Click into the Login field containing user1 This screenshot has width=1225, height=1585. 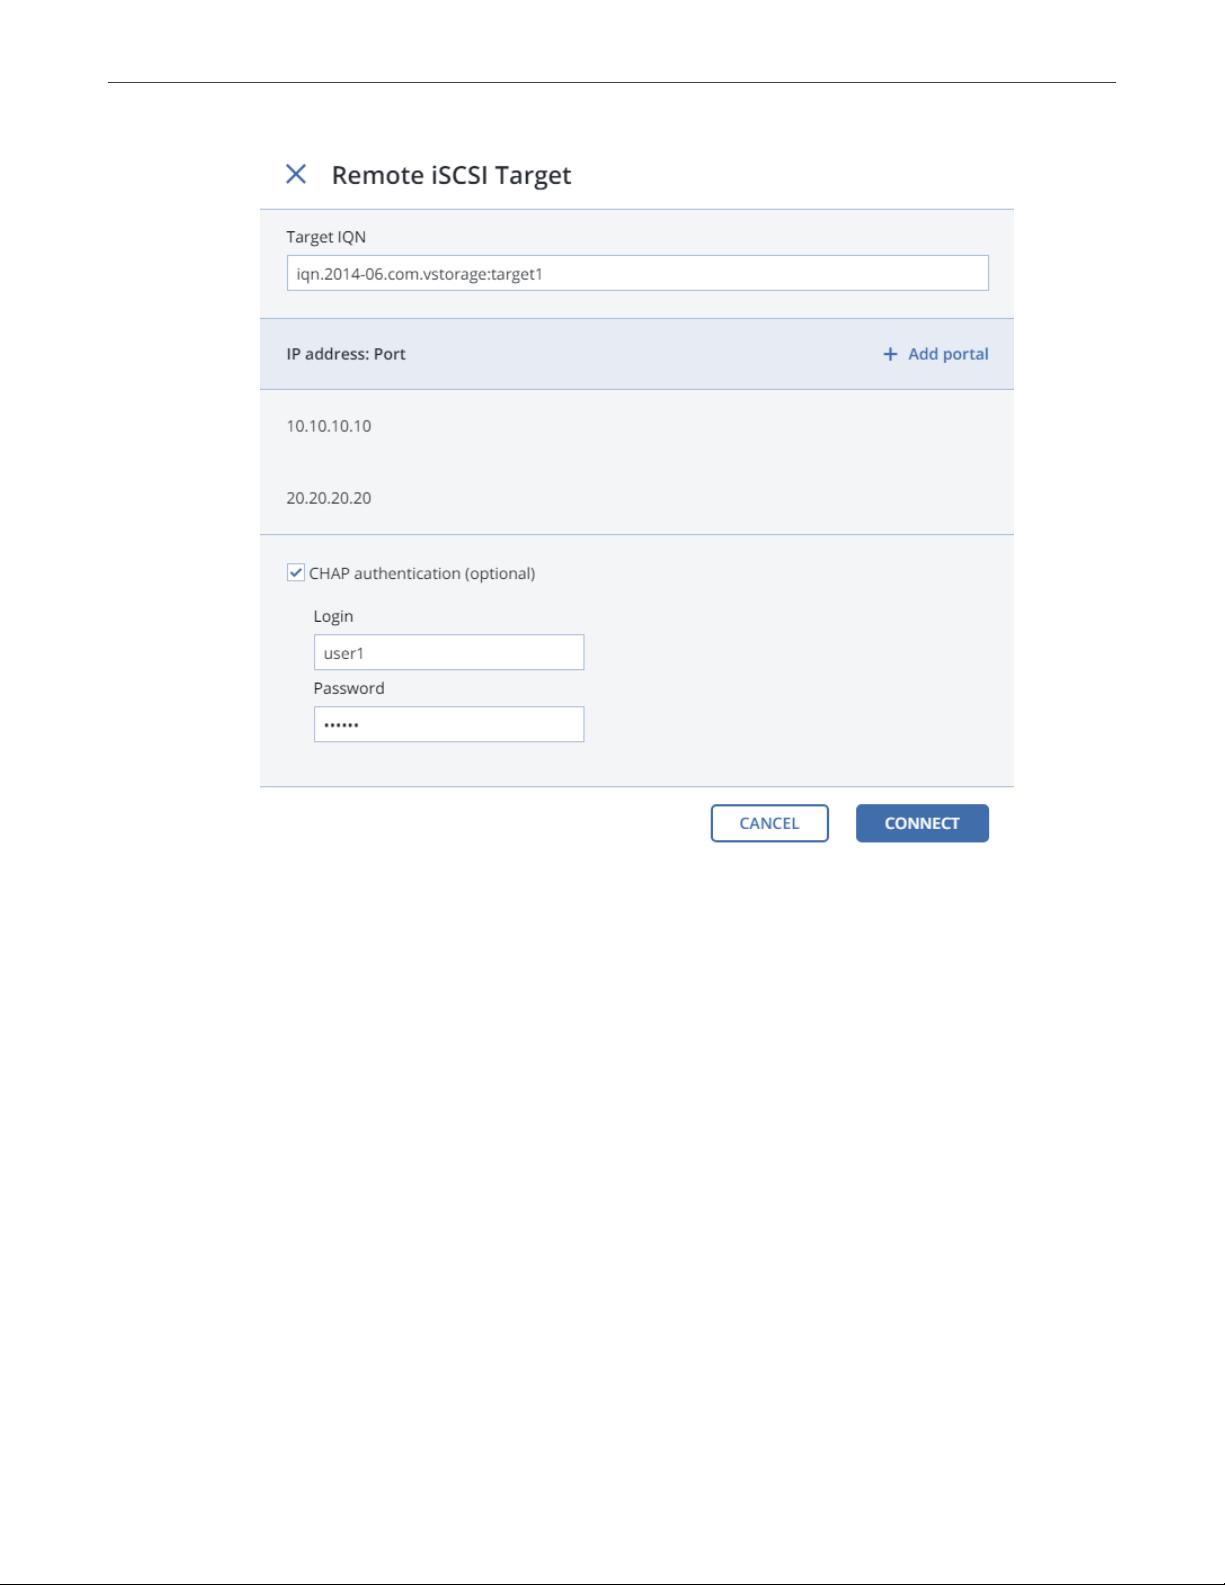[449, 652]
